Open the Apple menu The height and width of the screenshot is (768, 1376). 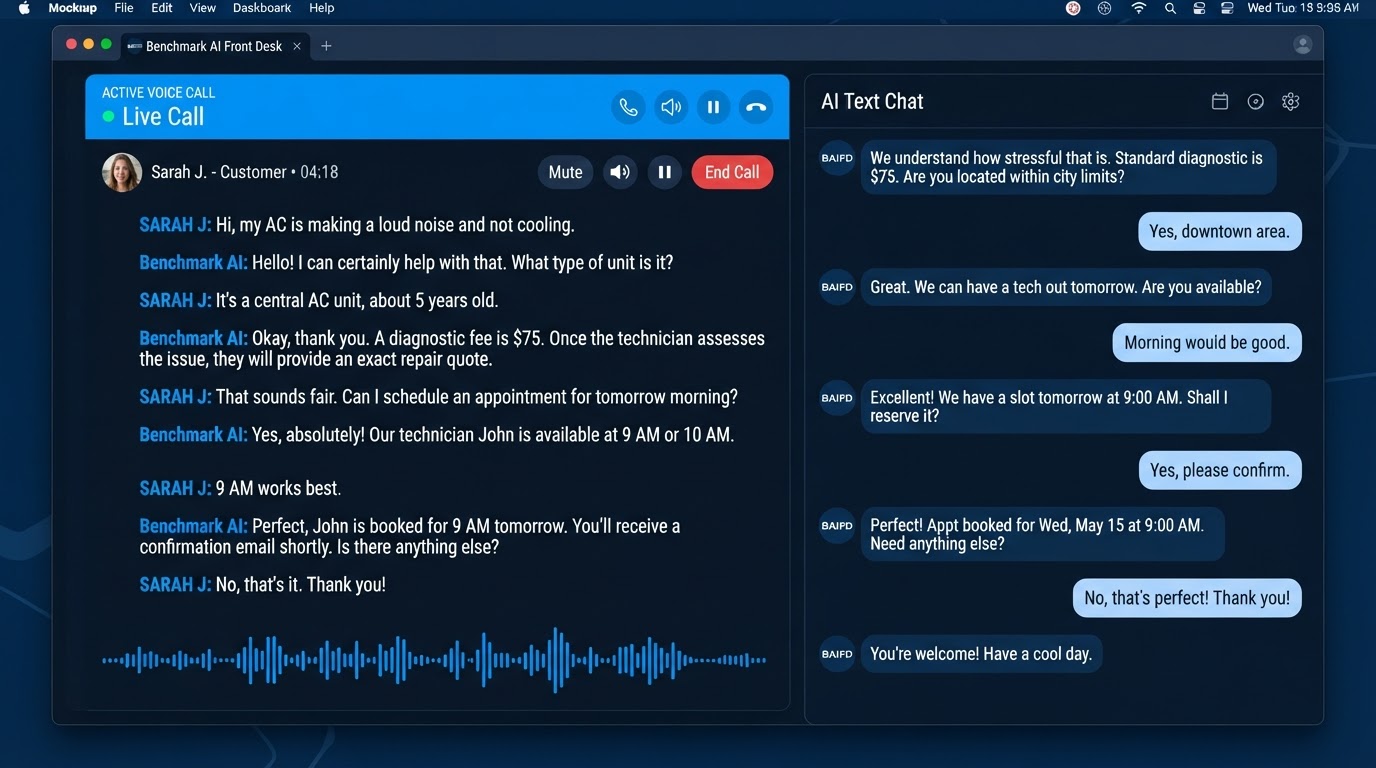pos(25,8)
